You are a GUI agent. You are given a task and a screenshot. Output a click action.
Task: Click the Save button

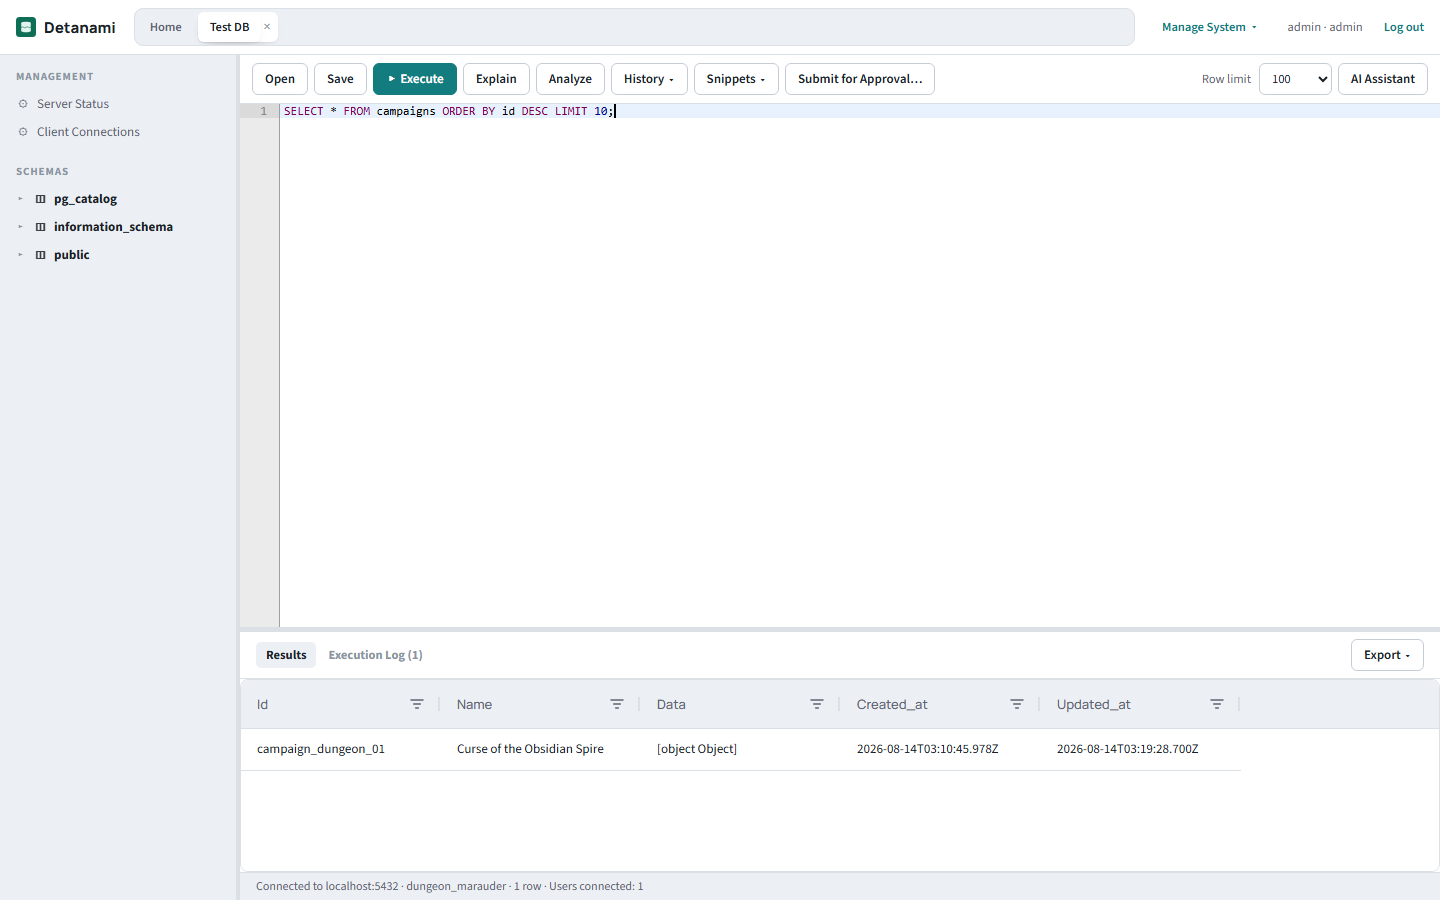(340, 79)
